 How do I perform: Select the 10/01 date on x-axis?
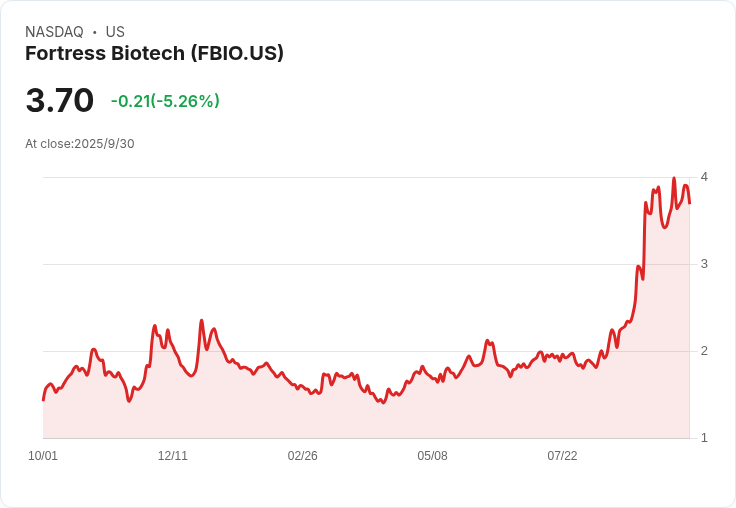click(x=43, y=456)
